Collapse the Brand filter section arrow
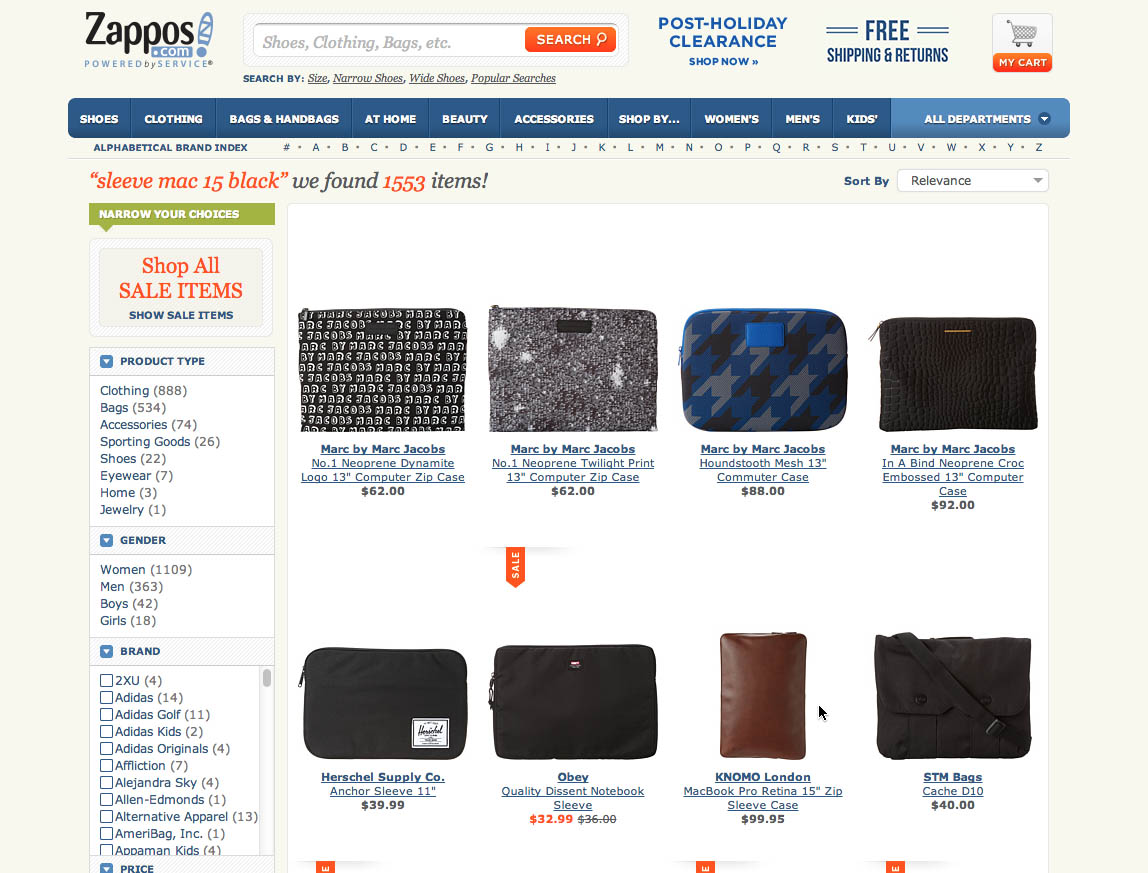Image resolution: width=1148 pixels, height=873 pixels. point(107,651)
